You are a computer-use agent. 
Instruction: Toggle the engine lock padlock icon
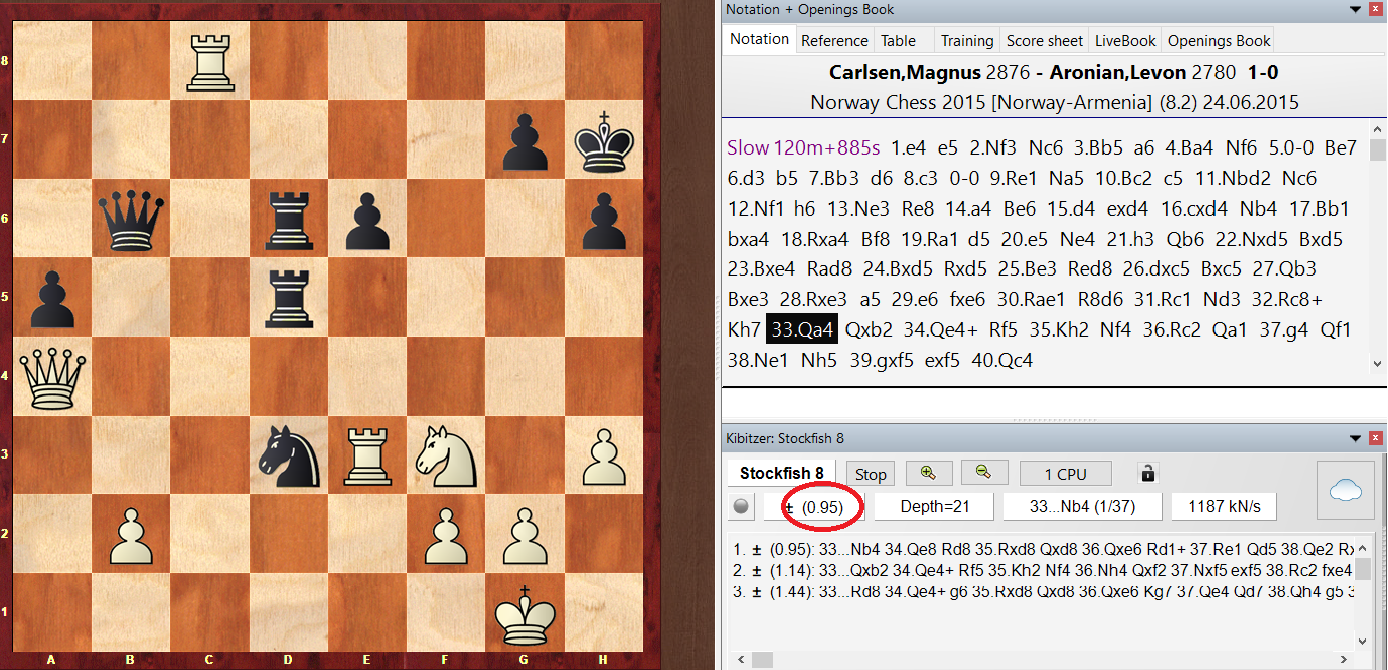click(x=1148, y=475)
